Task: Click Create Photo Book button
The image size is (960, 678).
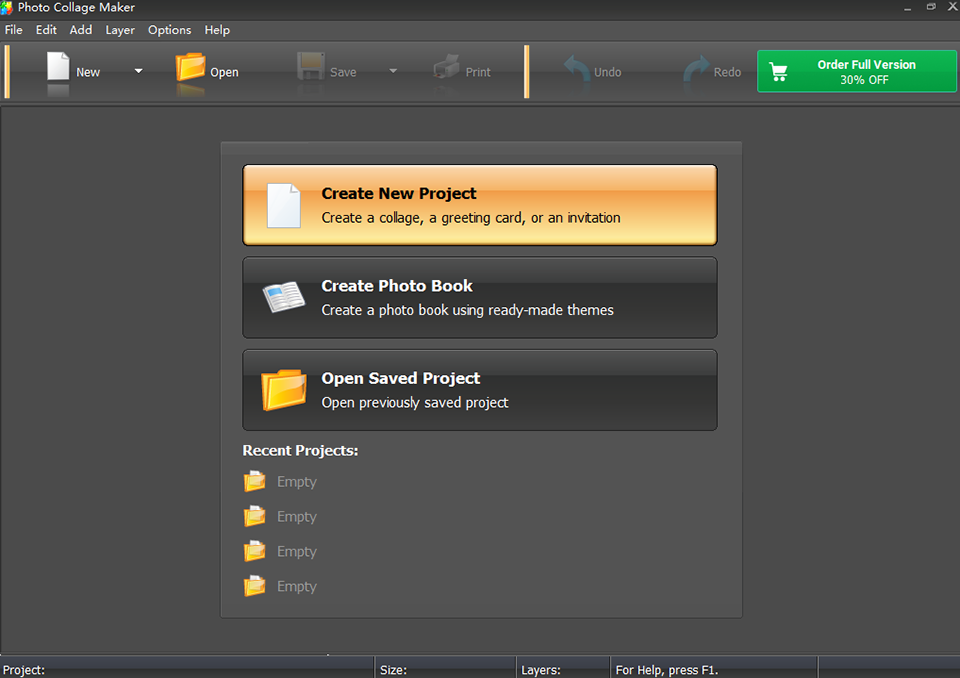Action: point(480,298)
